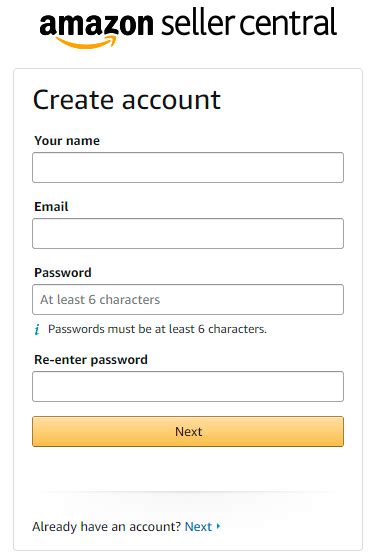Image resolution: width=376 pixels, height=559 pixels.
Task: Click the blue info icon near password hint
Action: (x=37, y=329)
